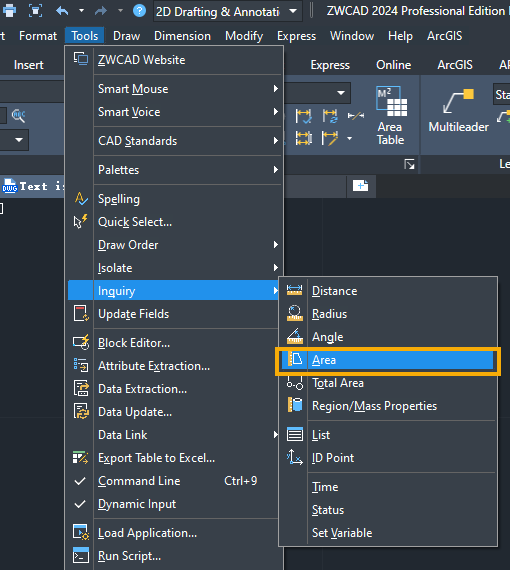Open the Express menu in menu bar

[296, 36]
